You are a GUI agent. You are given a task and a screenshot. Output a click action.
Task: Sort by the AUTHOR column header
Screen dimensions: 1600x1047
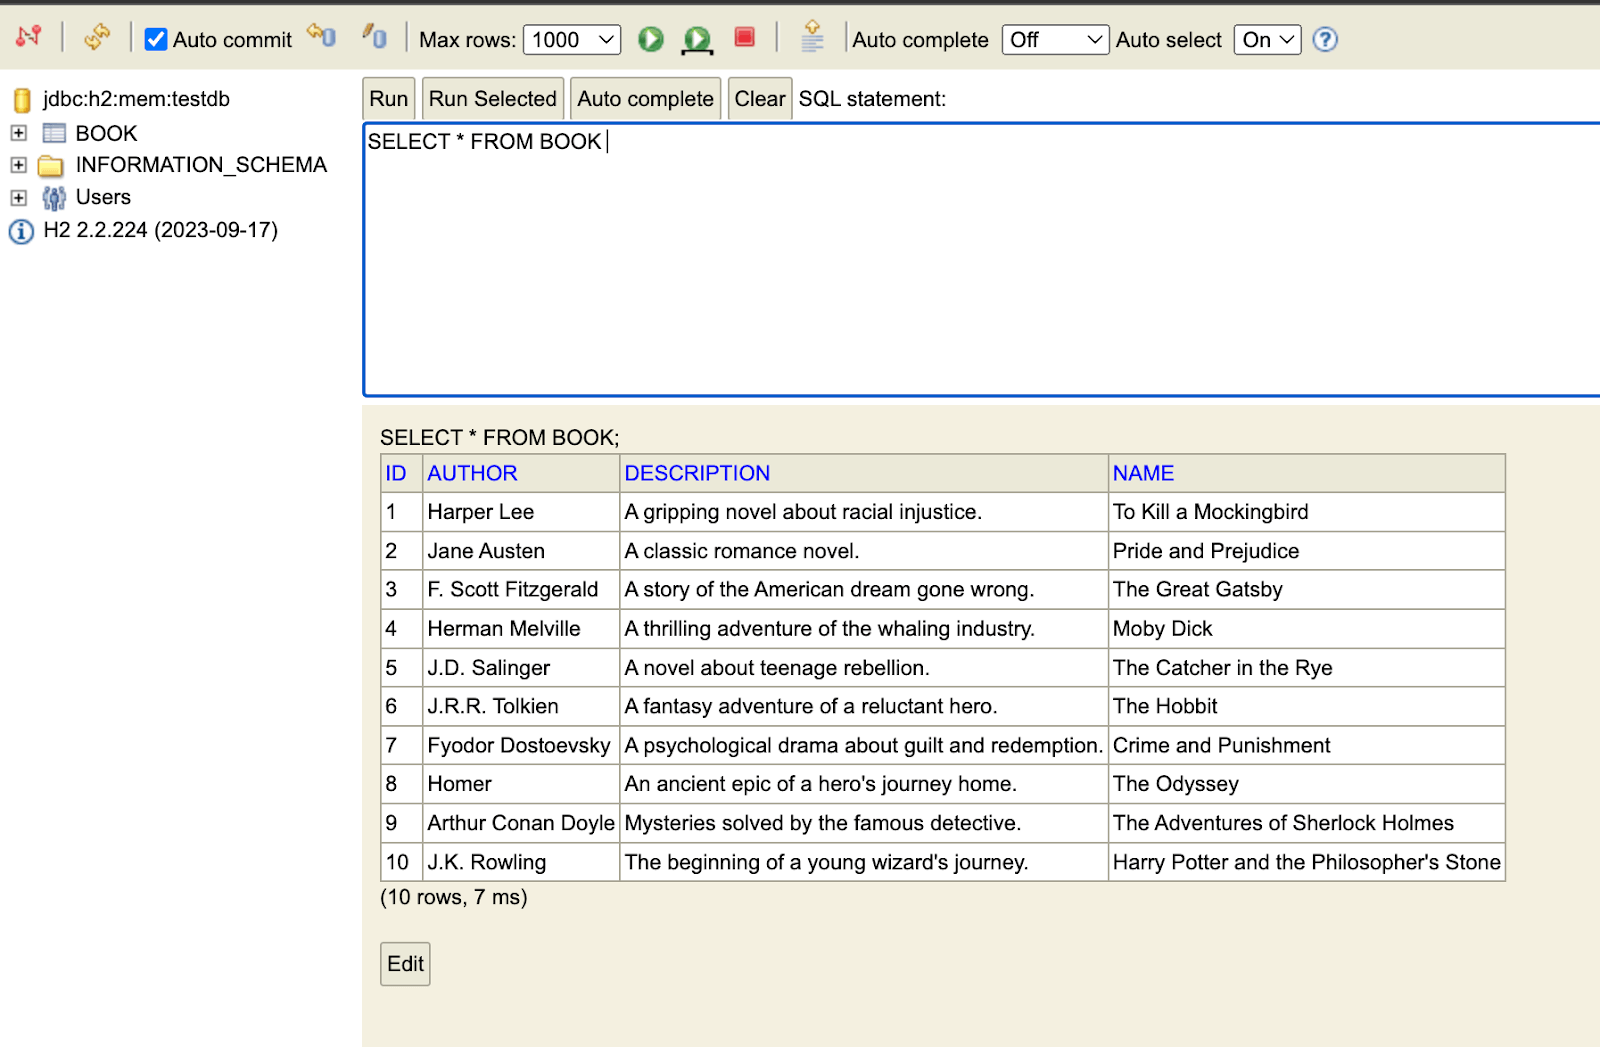[x=472, y=473]
